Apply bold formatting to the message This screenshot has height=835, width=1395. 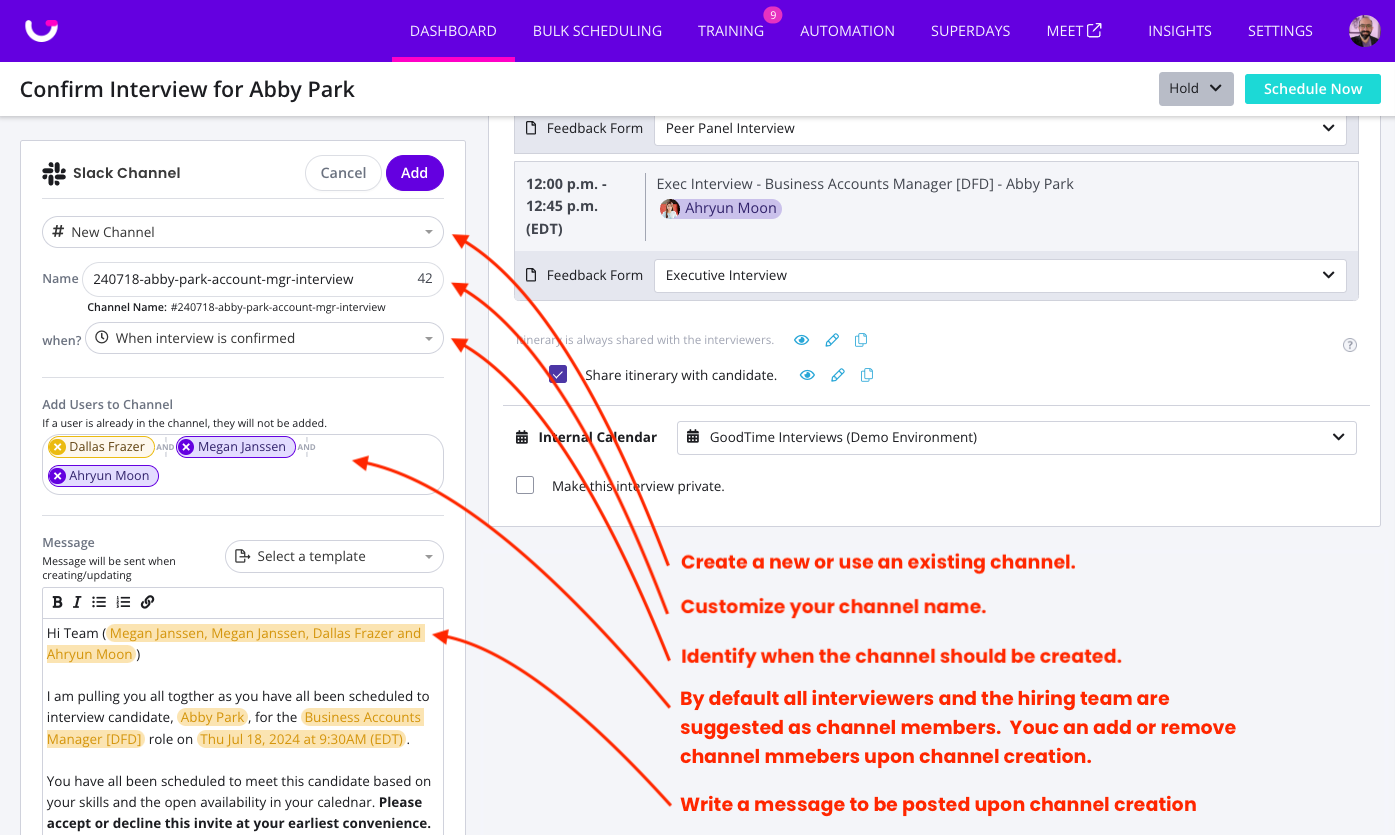(57, 602)
